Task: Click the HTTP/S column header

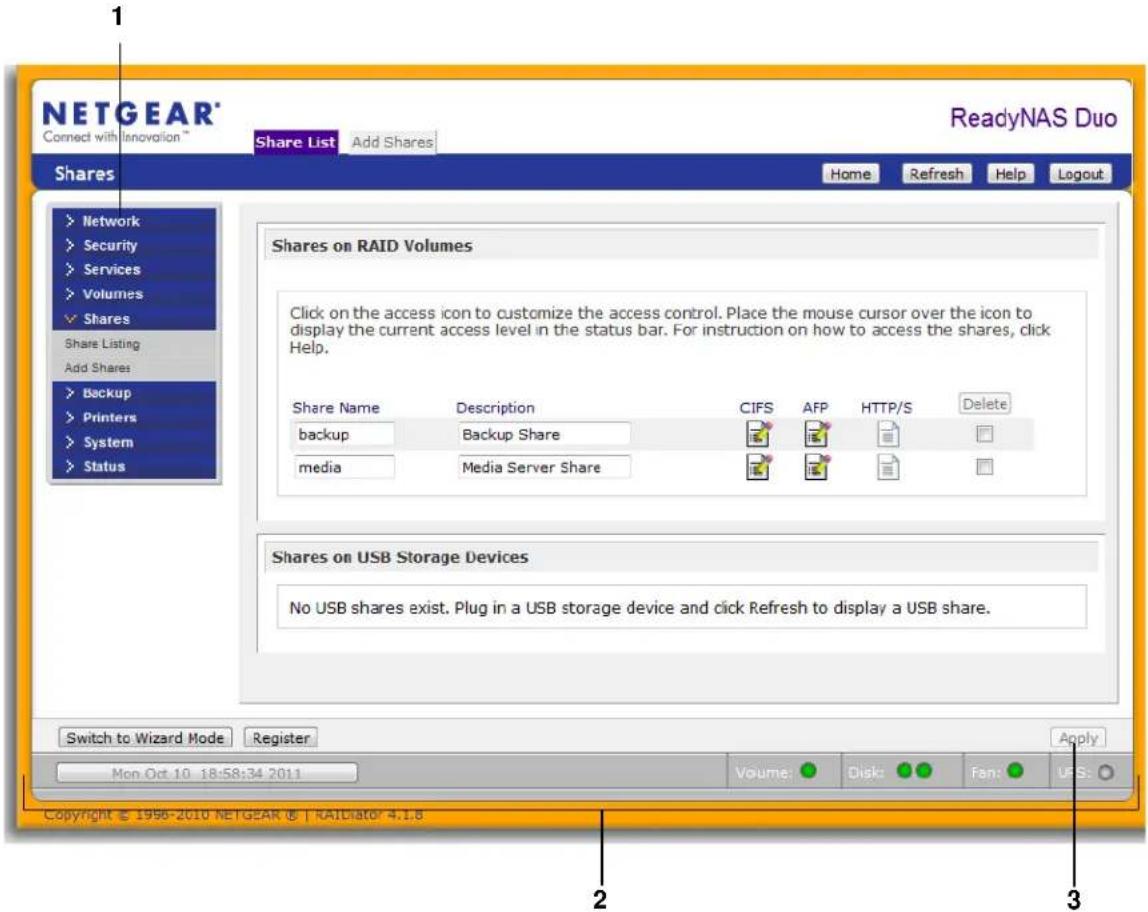Action: tap(886, 408)
